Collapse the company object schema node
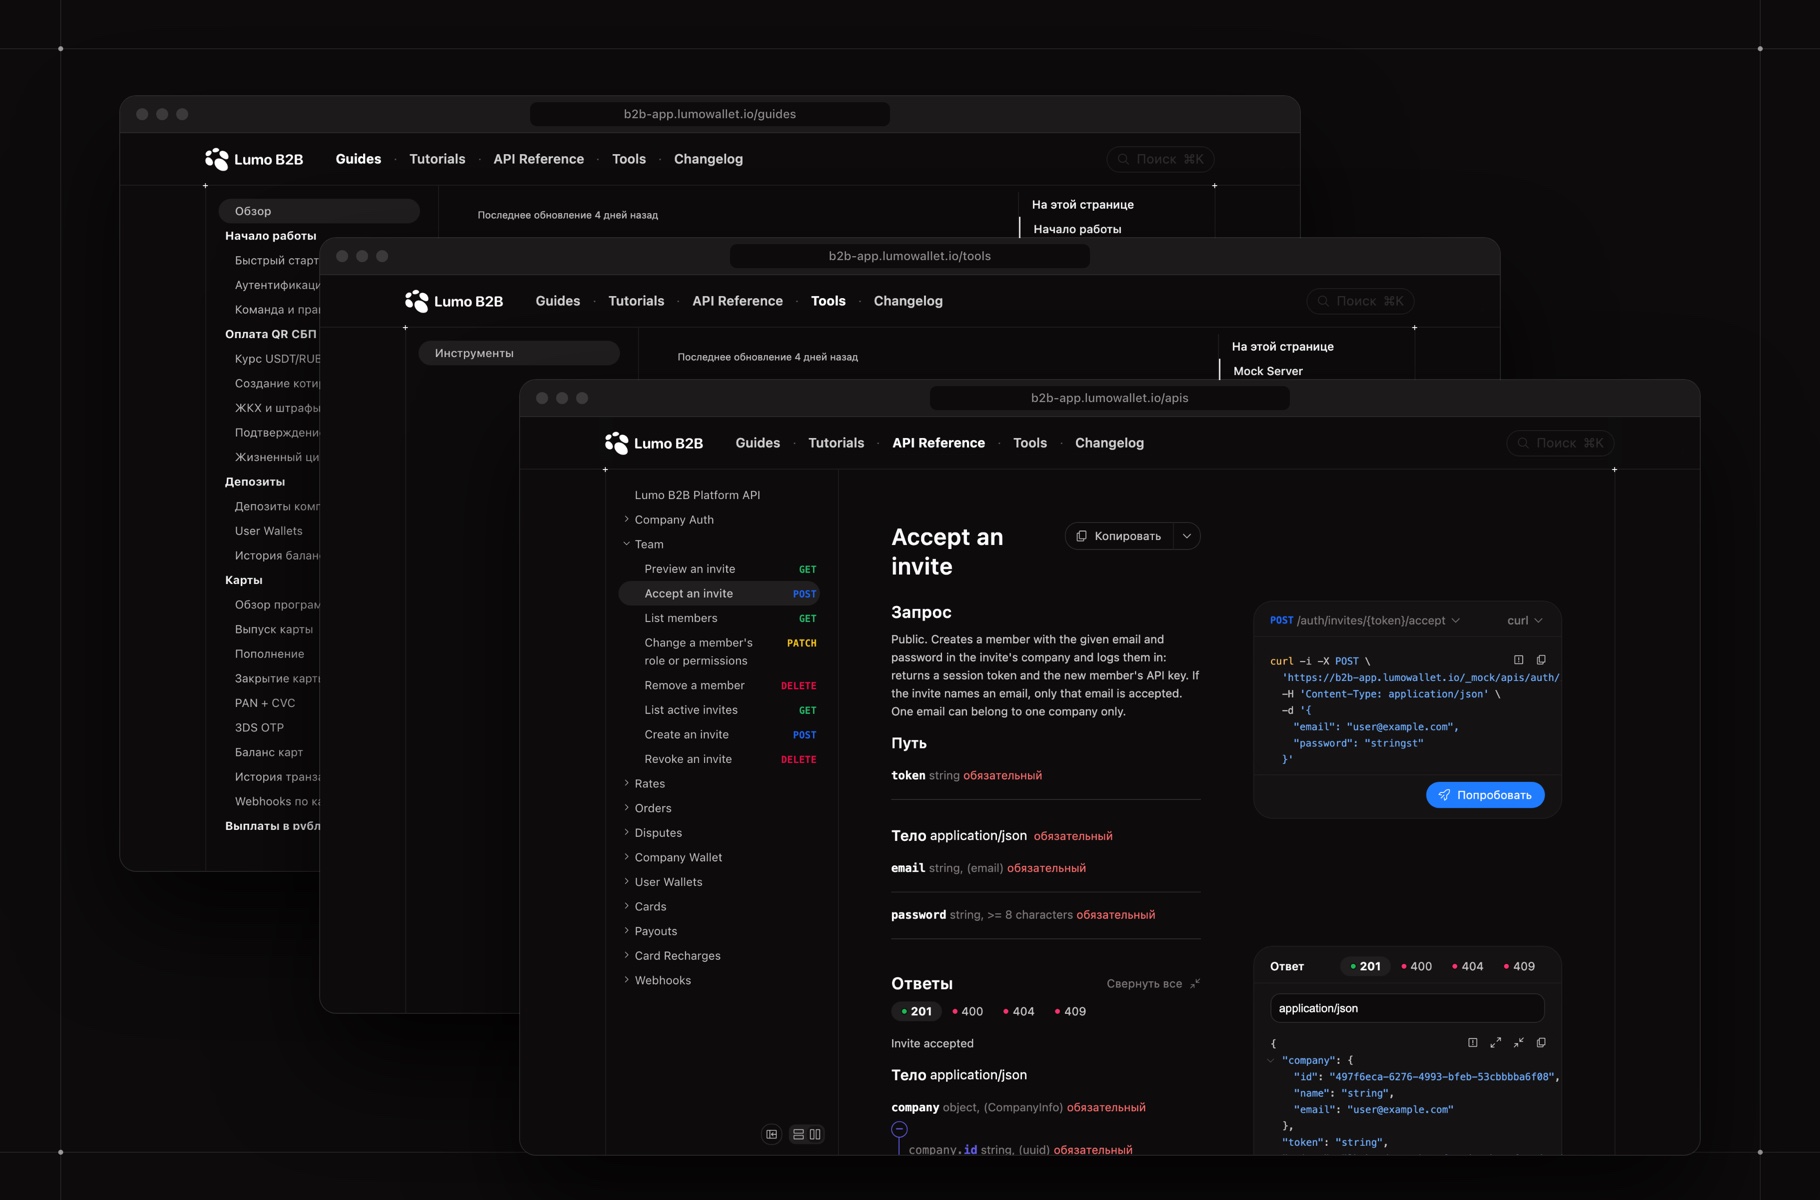 click(x=900, y=1129)
